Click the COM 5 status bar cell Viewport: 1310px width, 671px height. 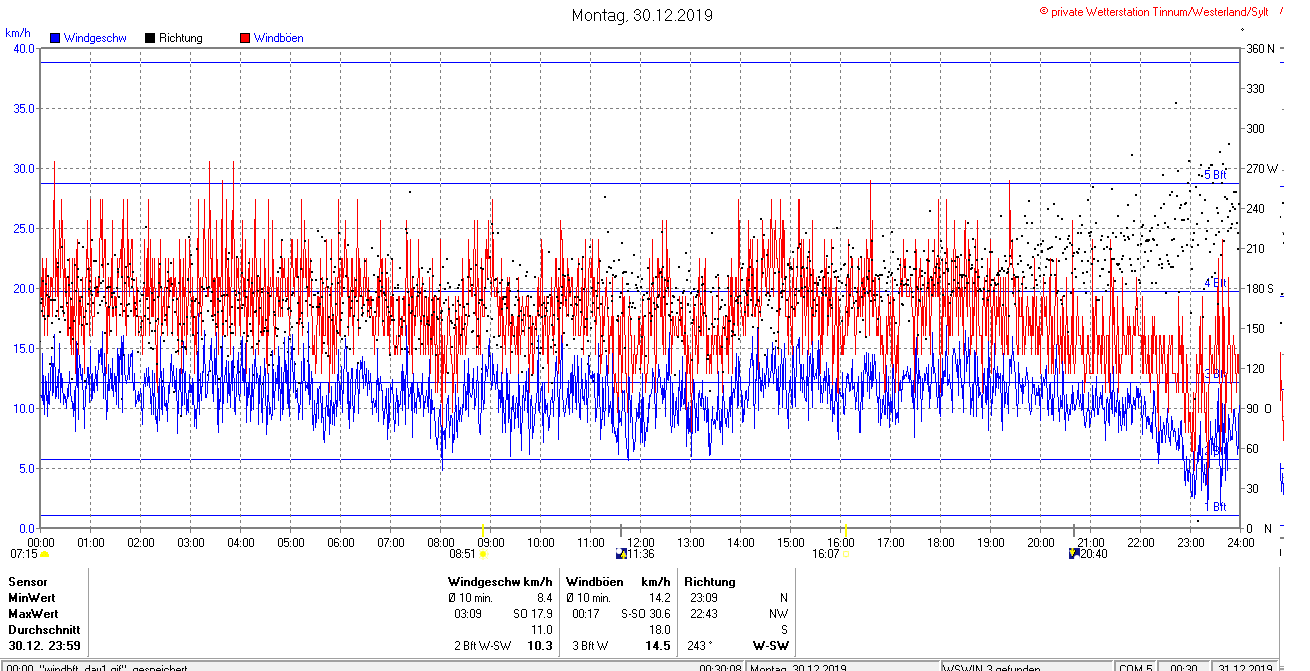tap(1135, 667)
